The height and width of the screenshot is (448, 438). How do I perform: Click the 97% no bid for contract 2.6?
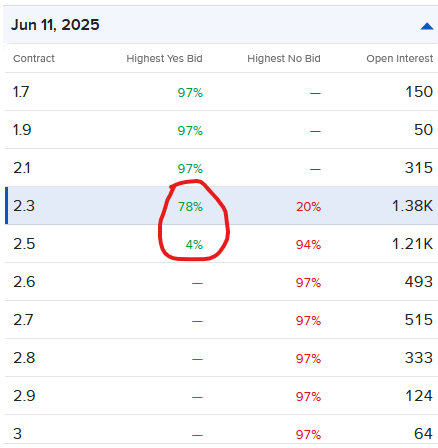(x=308, y=282)
